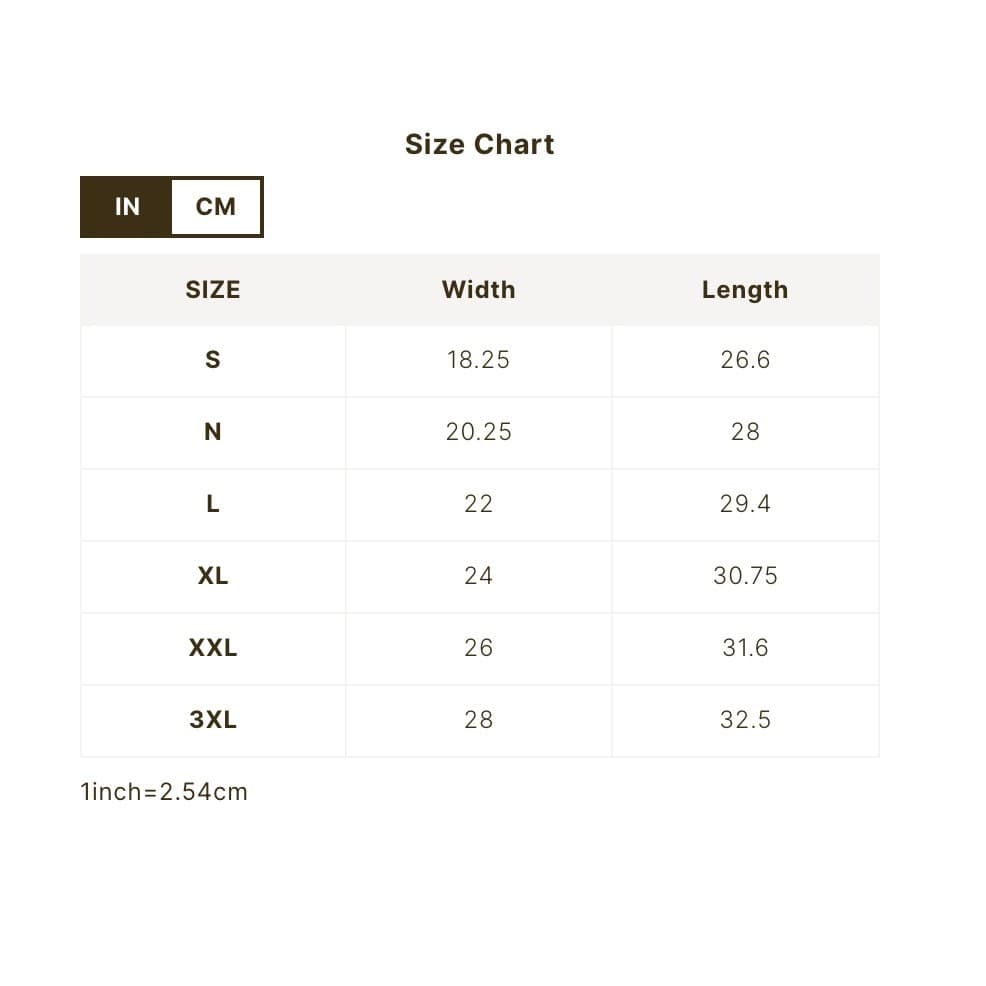Select the L size row label
Screen dimensions: 986x986
pyautogui.click(x=213, y=504)
